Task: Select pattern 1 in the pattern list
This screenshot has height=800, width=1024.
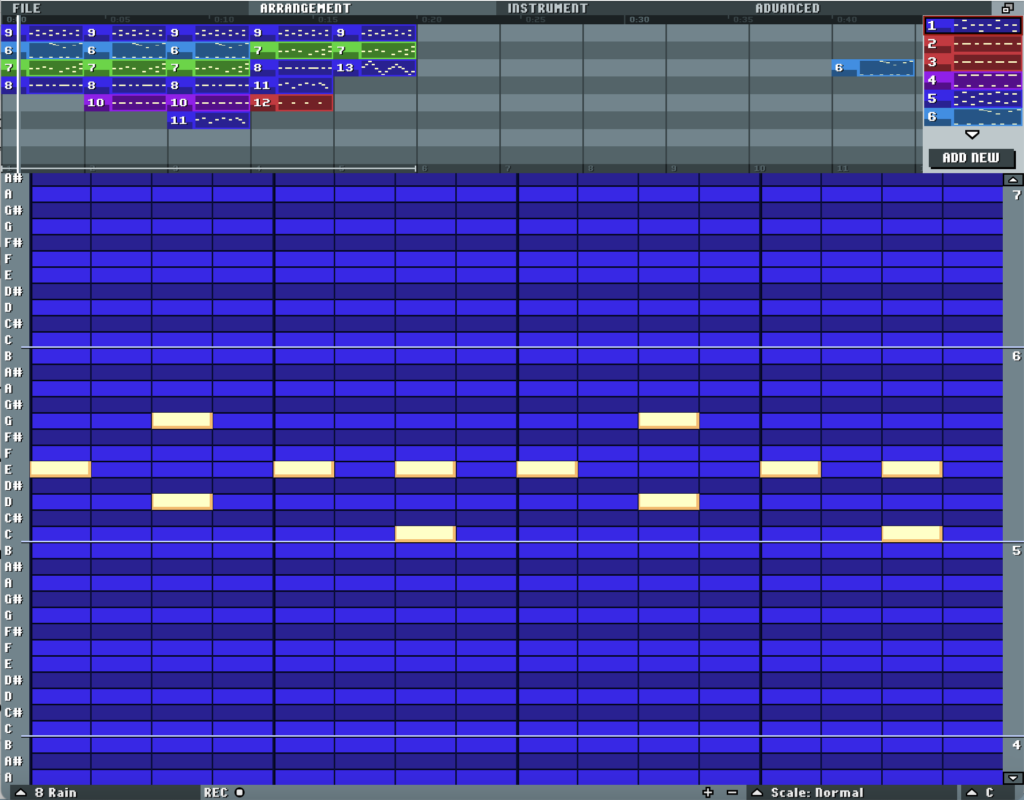Action: (x=972, y=26)
